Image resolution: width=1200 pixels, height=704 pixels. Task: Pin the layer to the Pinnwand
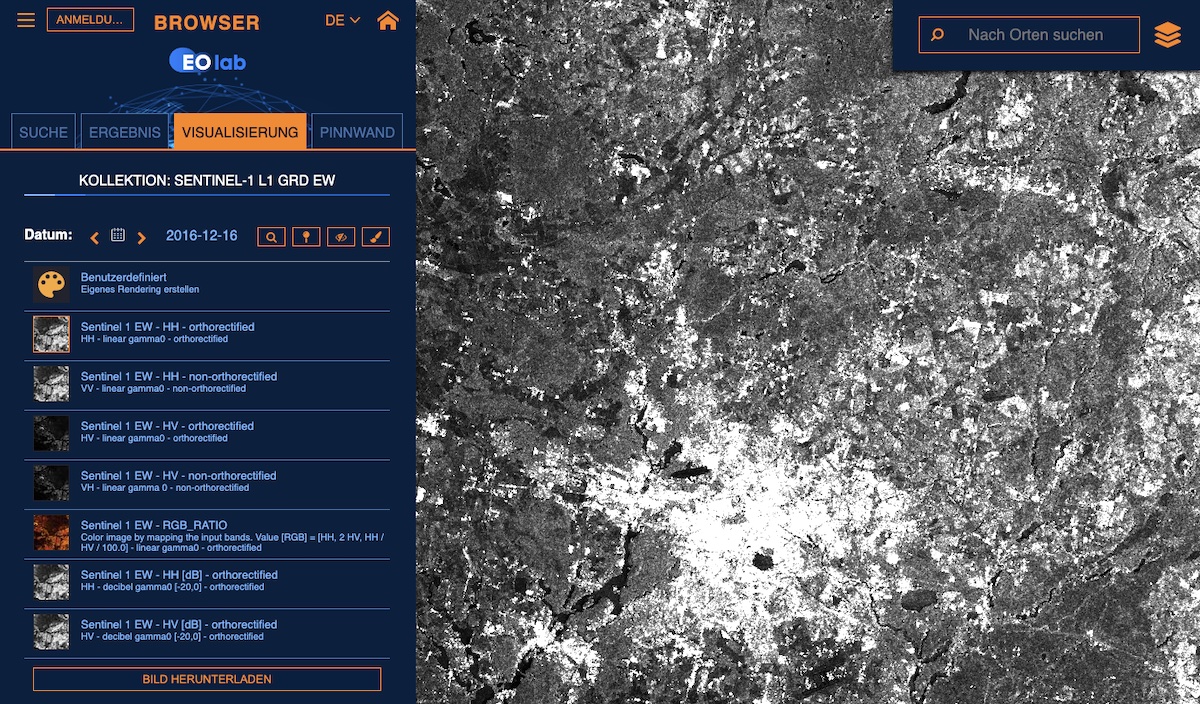(x=306, y=237)
